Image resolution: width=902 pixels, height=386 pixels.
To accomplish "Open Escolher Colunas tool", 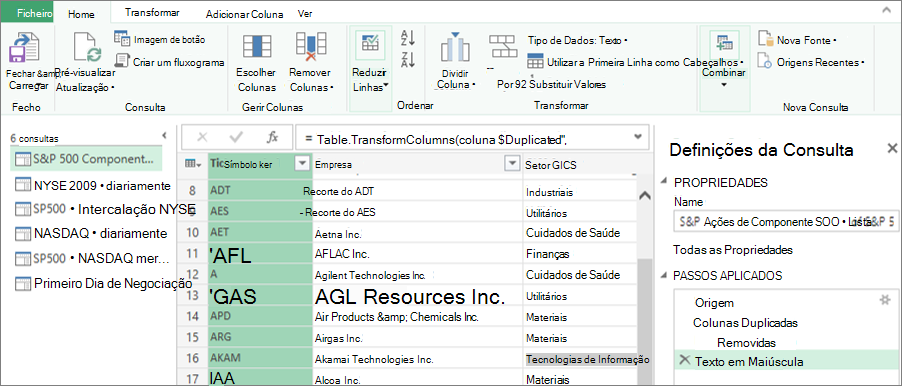I will click(x=256, y=63).
